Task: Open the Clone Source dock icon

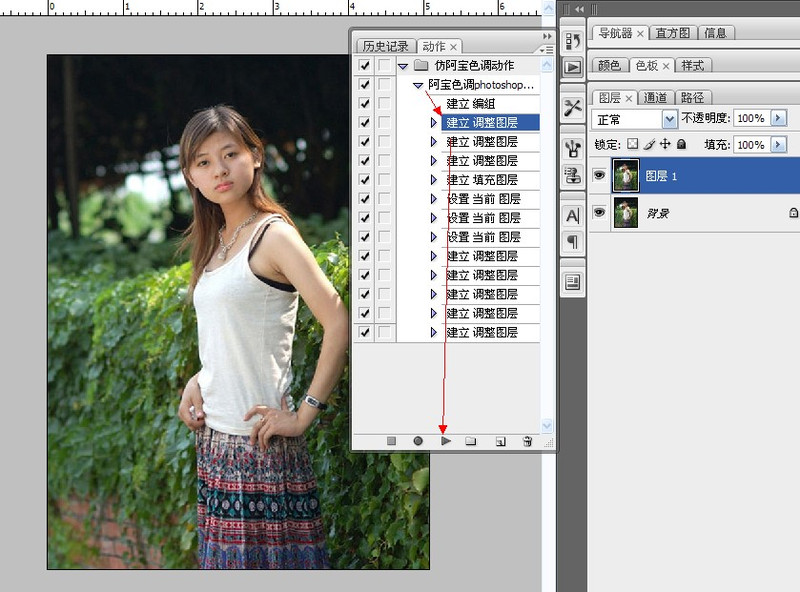Action: pos(572,175)
